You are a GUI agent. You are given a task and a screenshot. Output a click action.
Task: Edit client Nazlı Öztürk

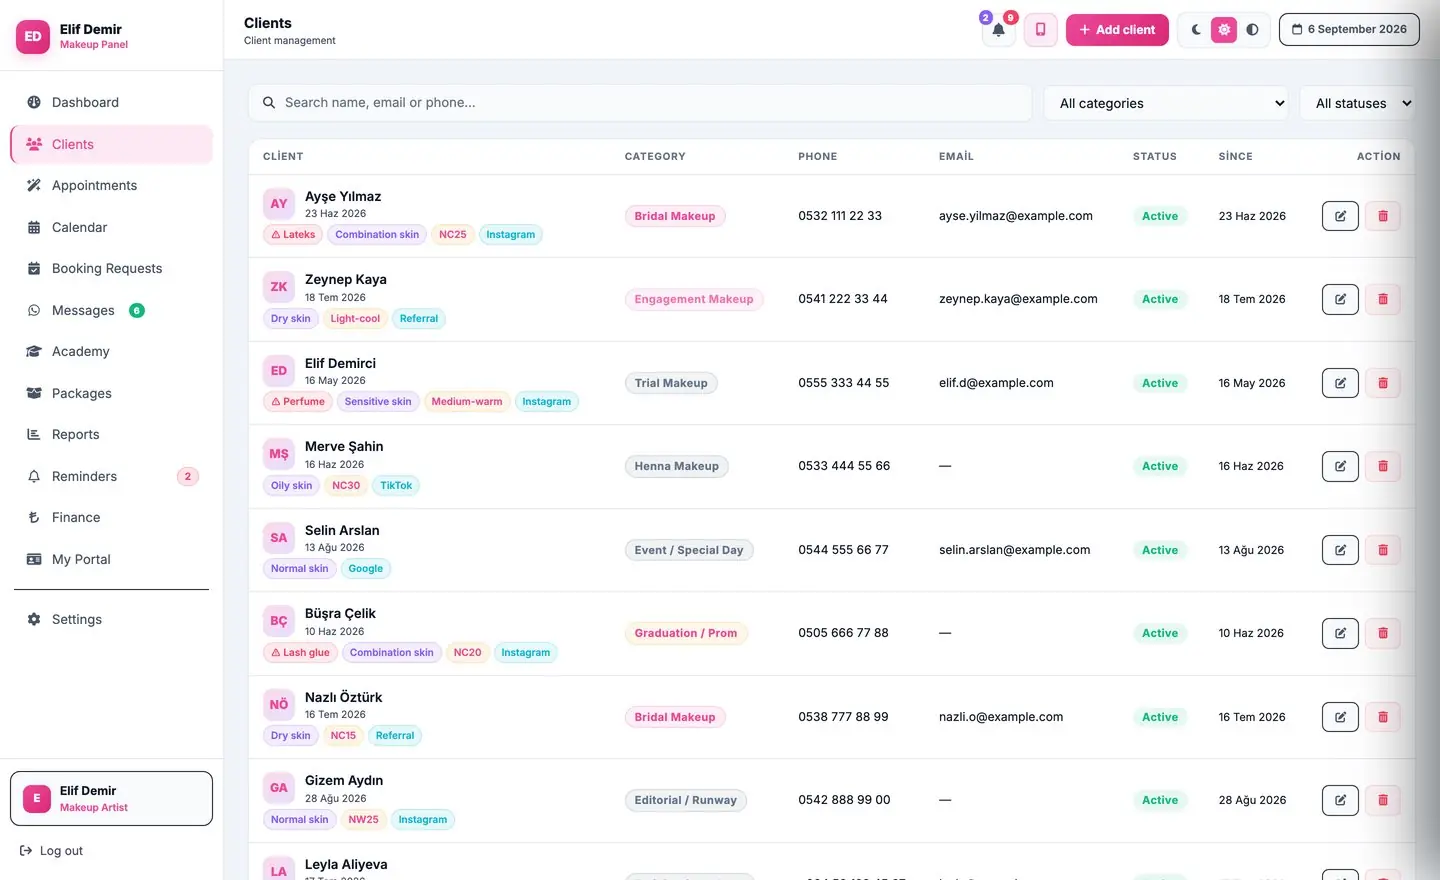pyautogui.click(x=1340, y=717)
